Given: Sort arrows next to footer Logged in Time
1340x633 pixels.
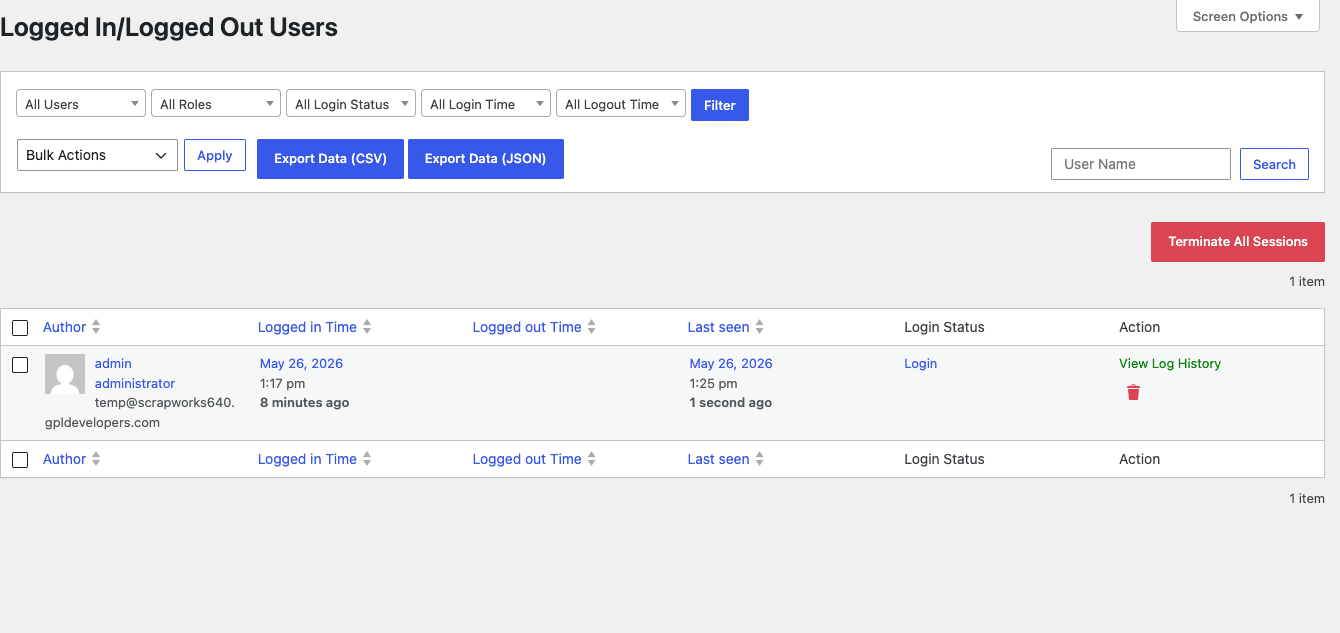Looking at the screenshot, I should [x=367, y=459].
